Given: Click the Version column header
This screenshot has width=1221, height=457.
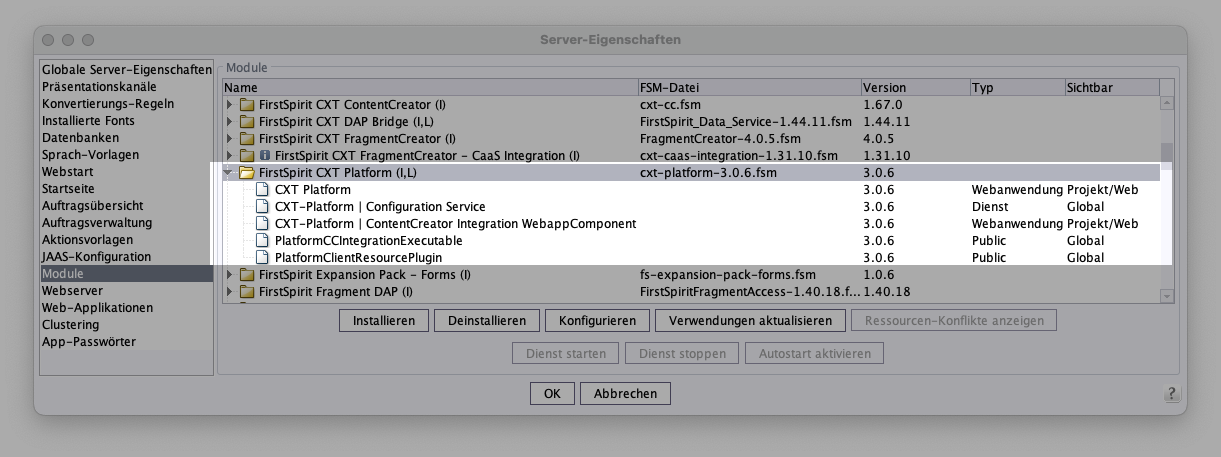Looking at the screenshot, I should tap(915, 88).
